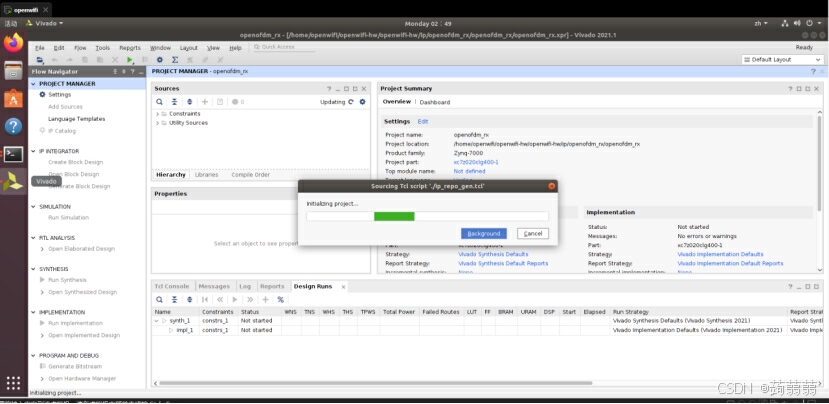829x404 pixels.
Task: Collapse all rows in Design Runs
Action: 174,299
